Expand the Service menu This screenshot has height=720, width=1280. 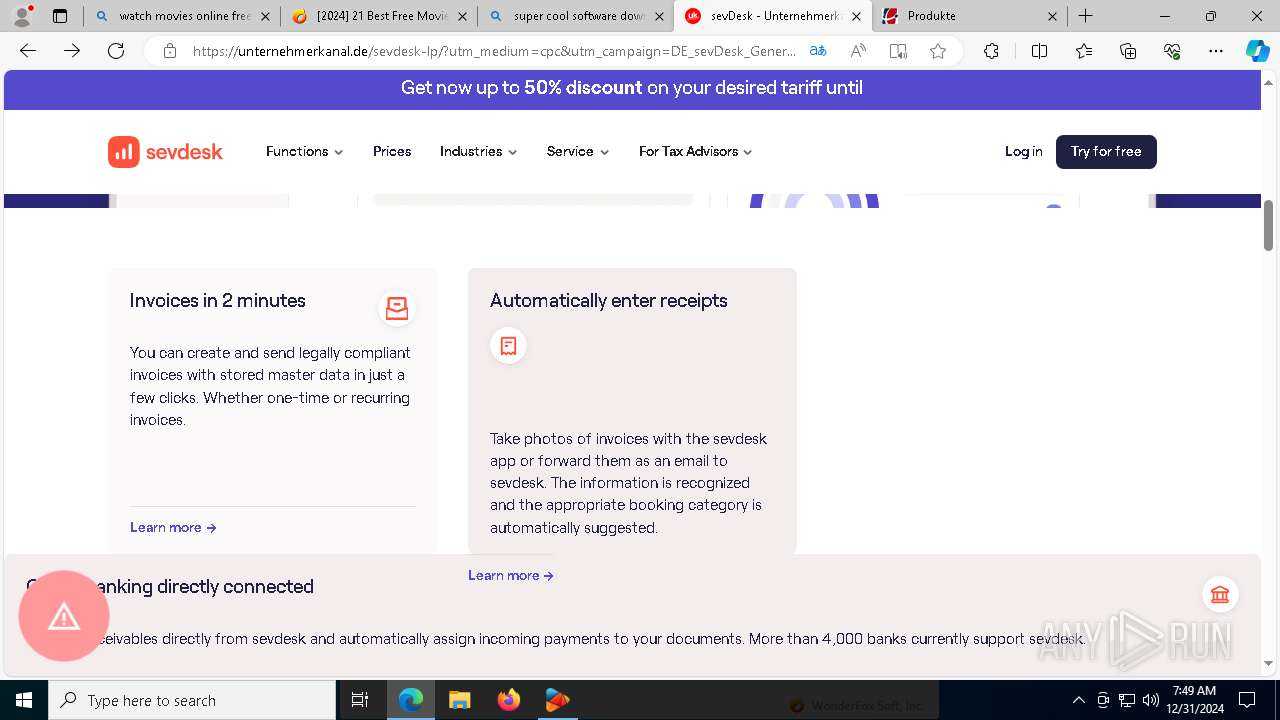point(578,152)
